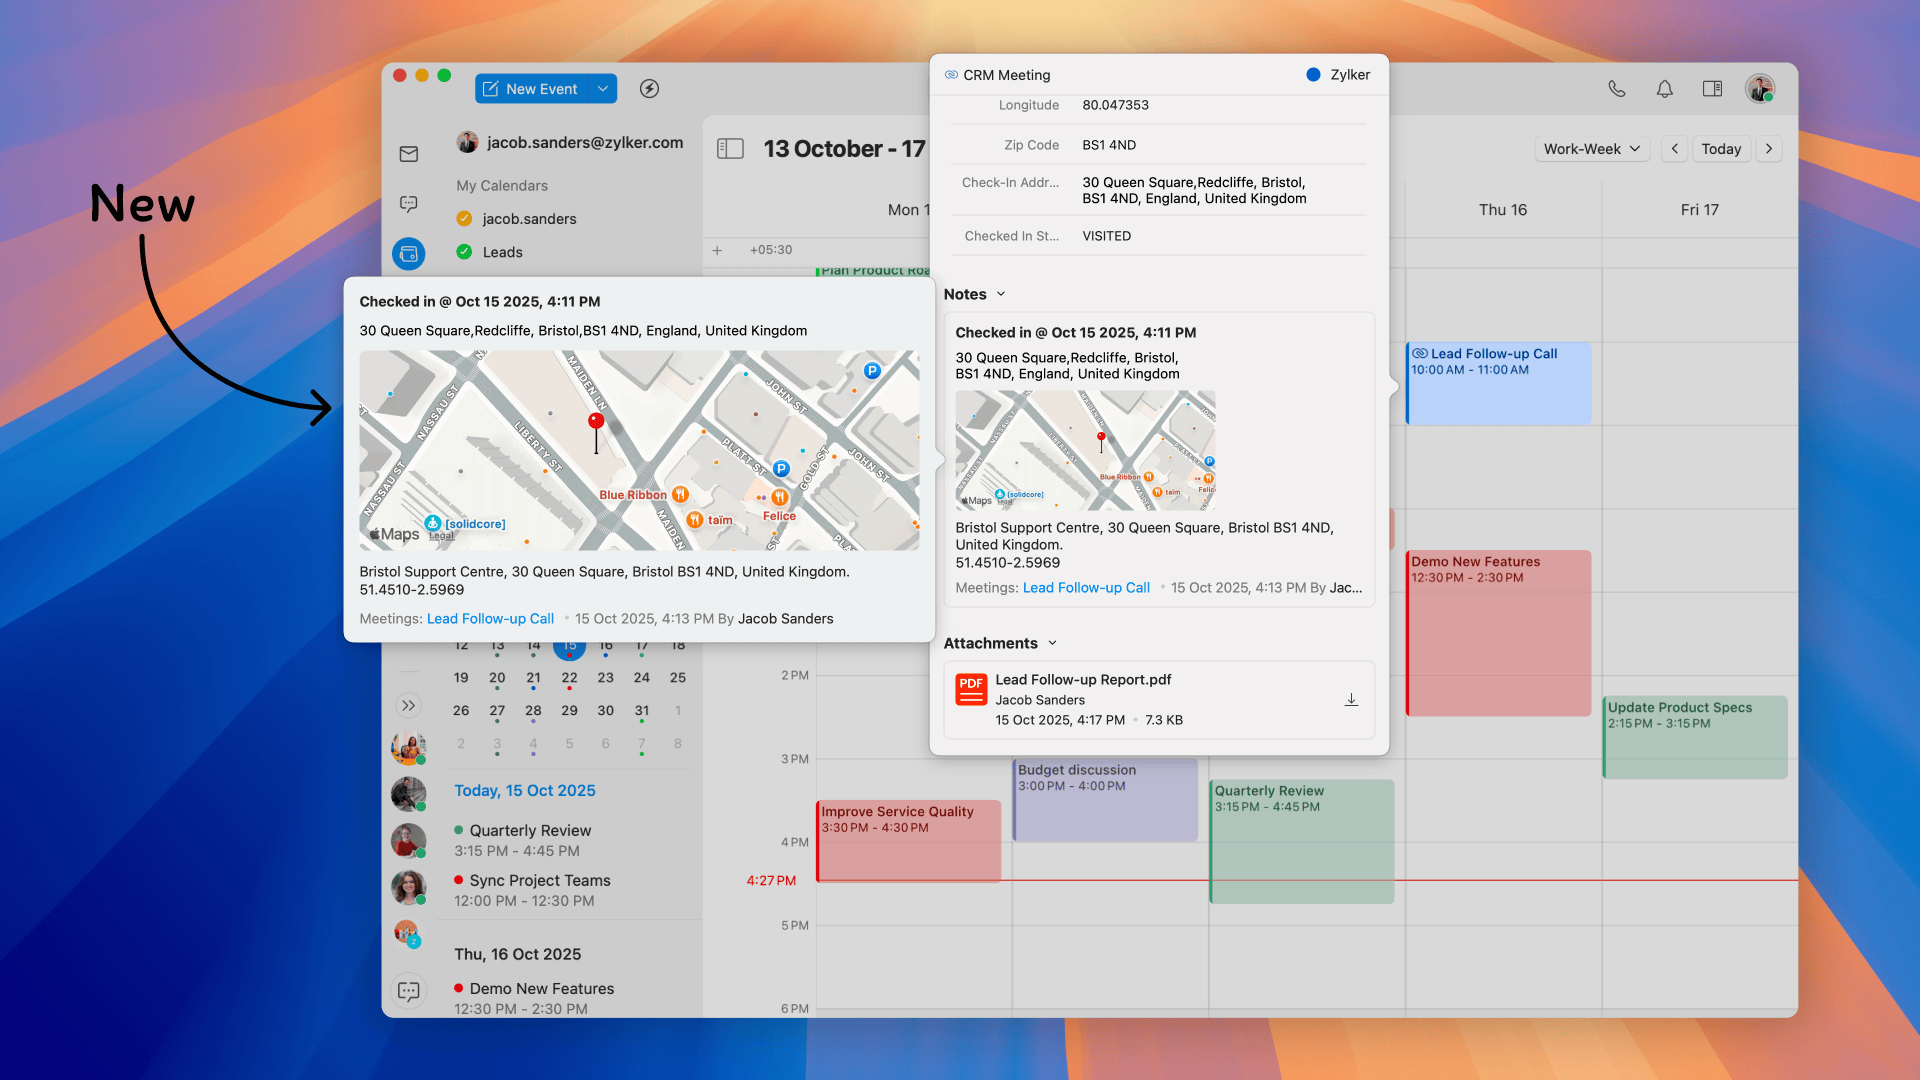This screenshot has height=1080, width=1920.
Task: Open the Lead Follow-up Call event
Action: point(1498,384)
